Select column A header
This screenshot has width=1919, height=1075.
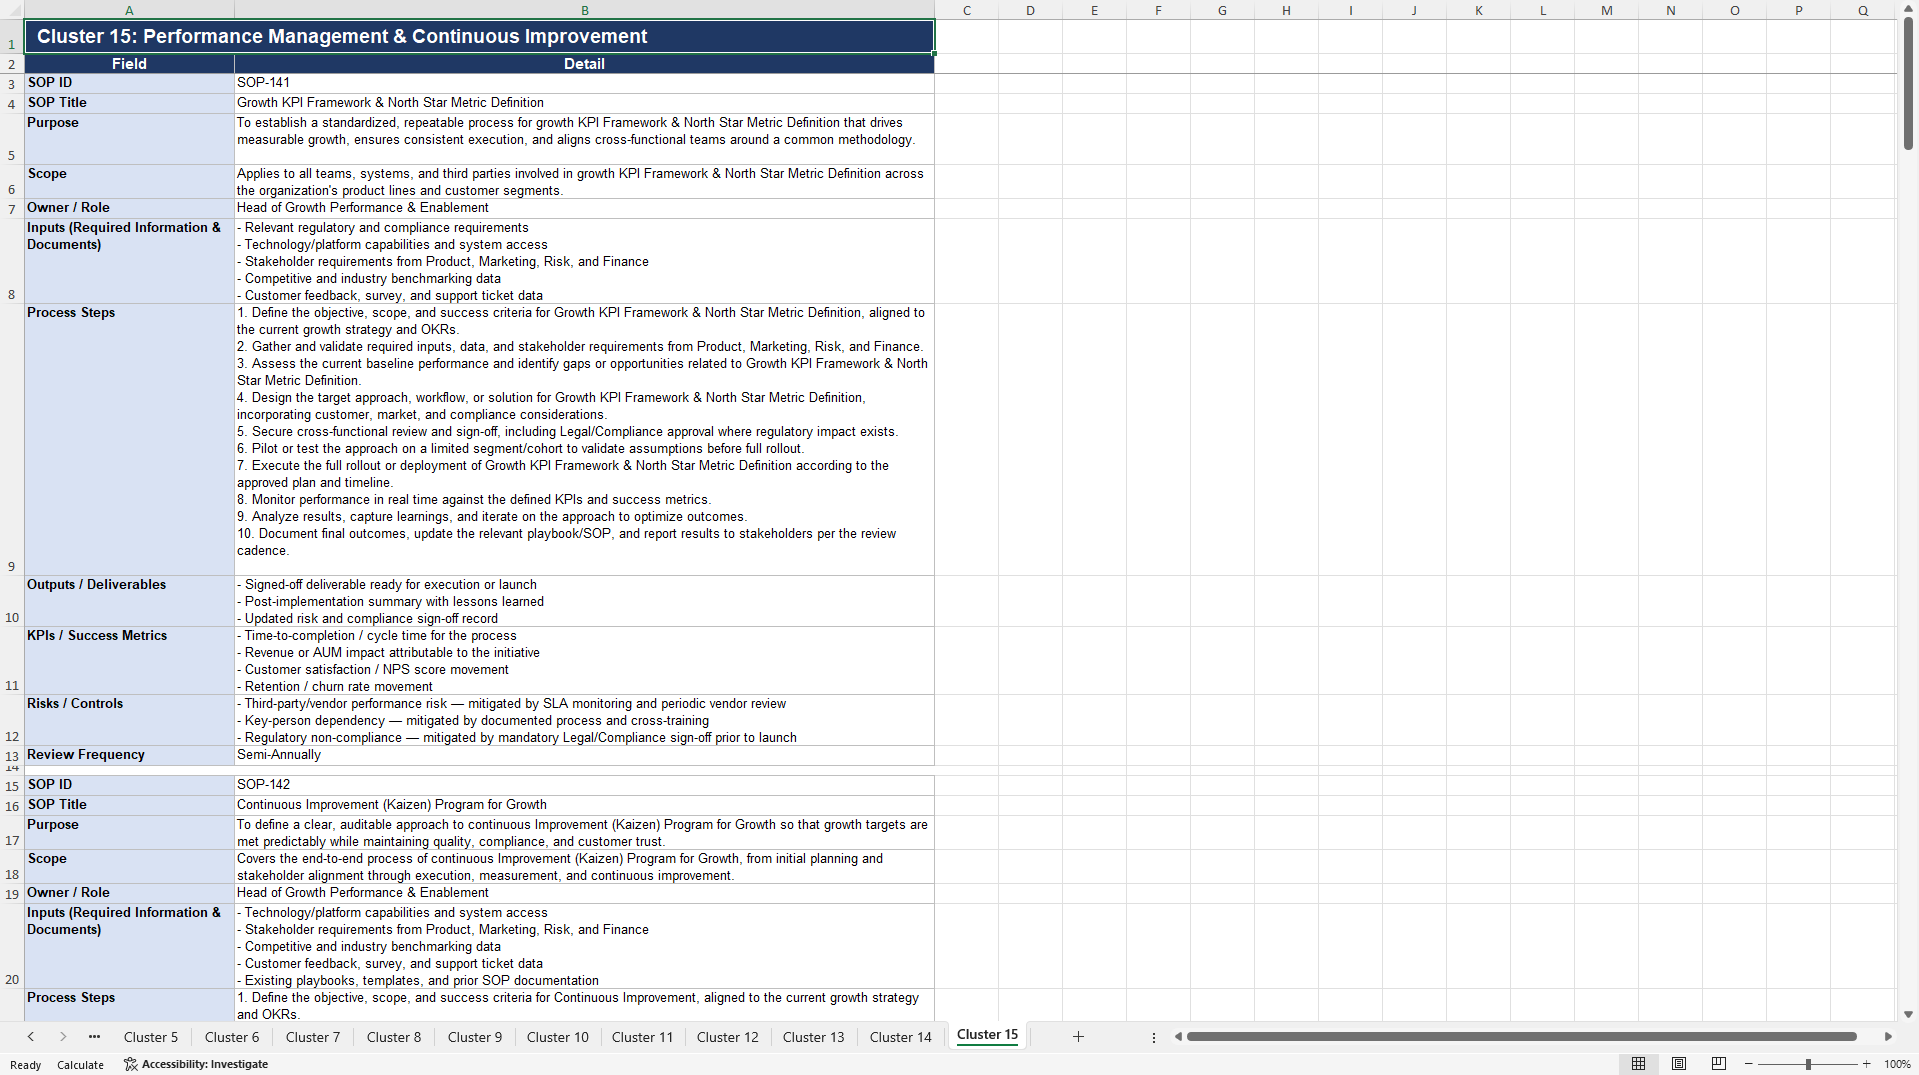coord(129,10)
